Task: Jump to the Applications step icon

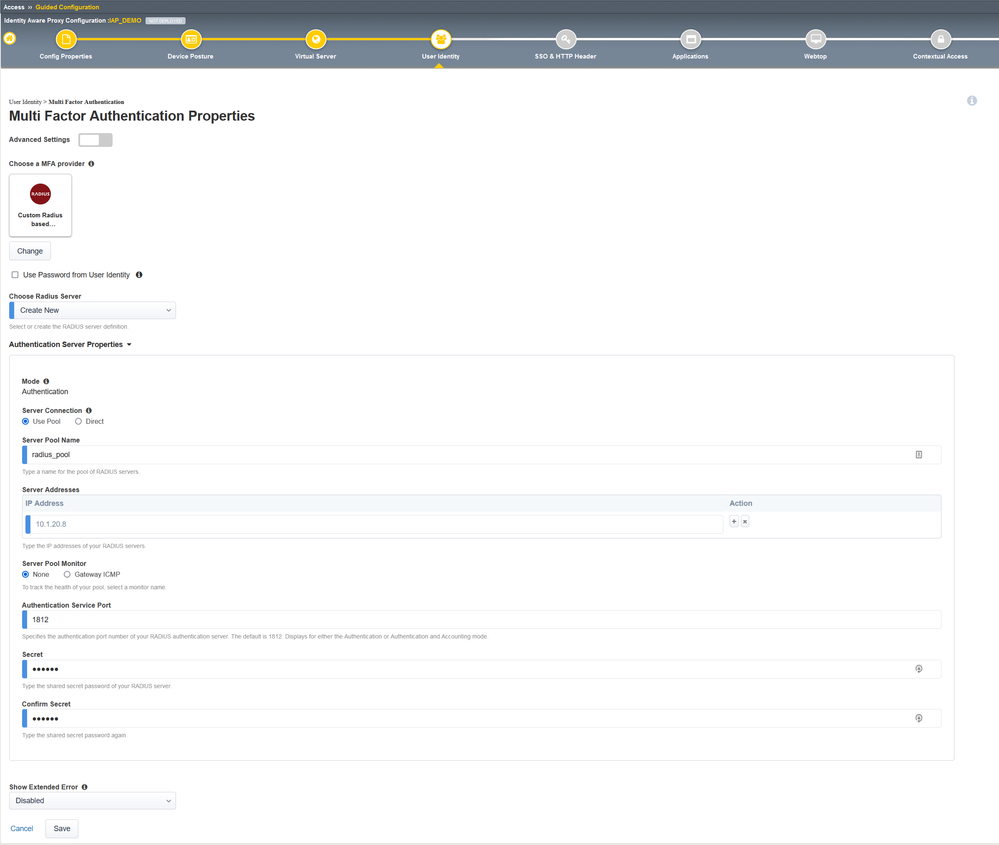Action: (x=691, y=40)
